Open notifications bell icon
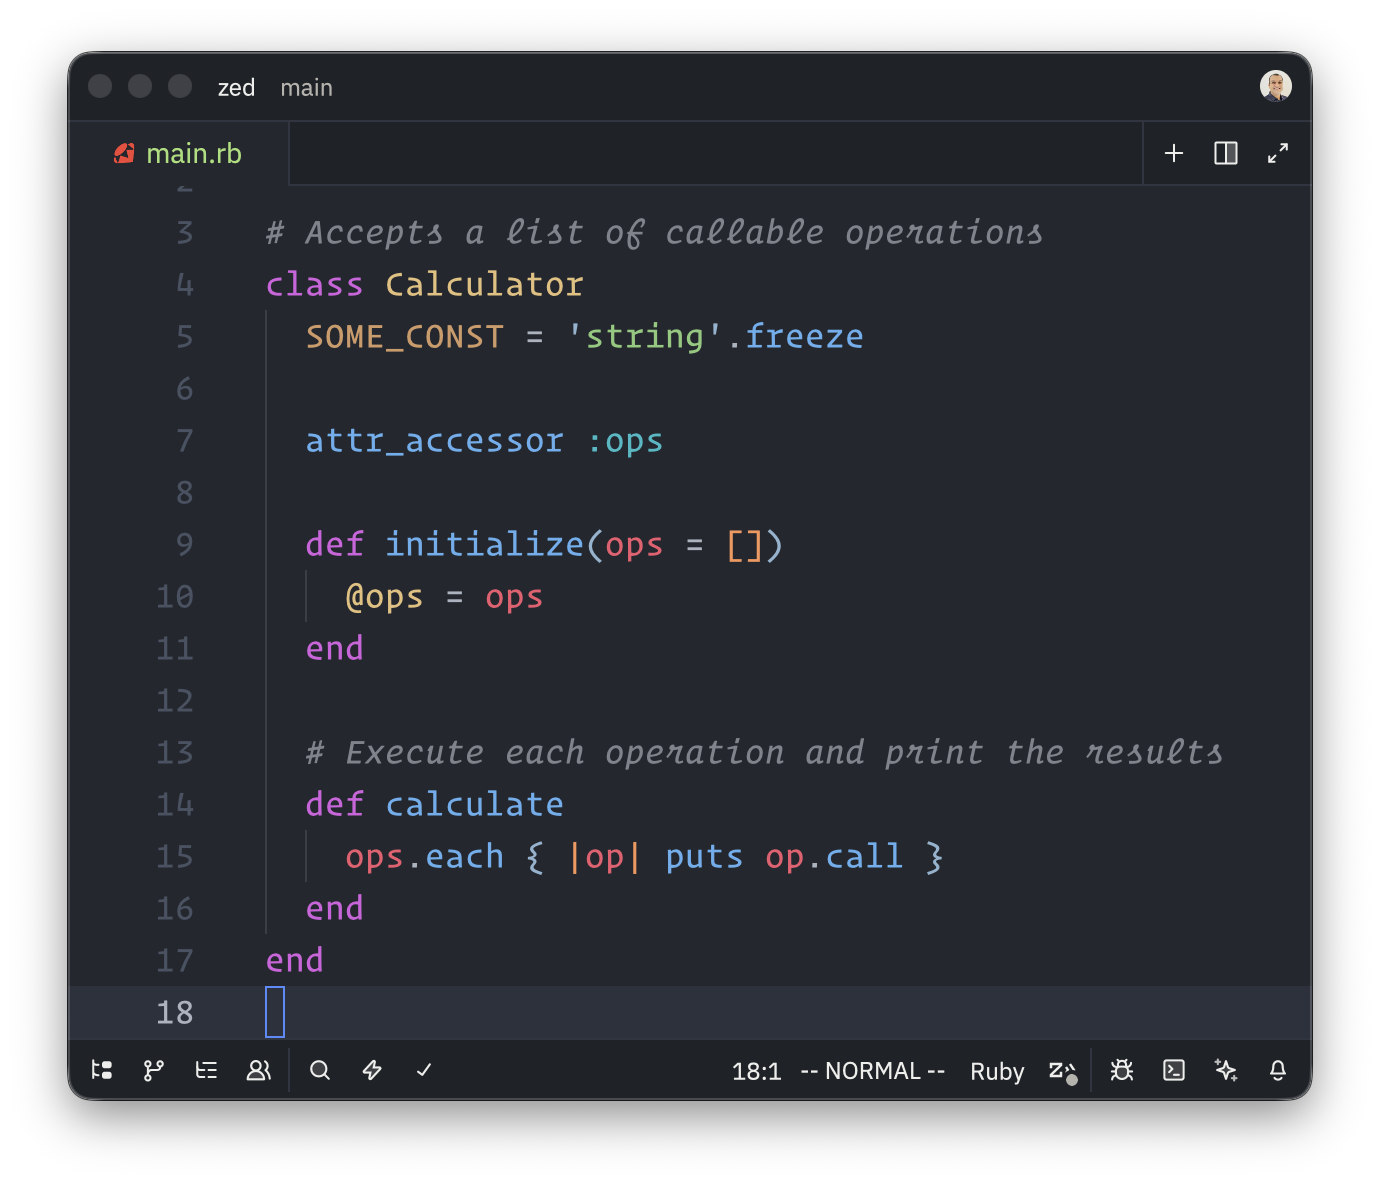This screenshot has width=1380, height=1184. point(1278,1070)
